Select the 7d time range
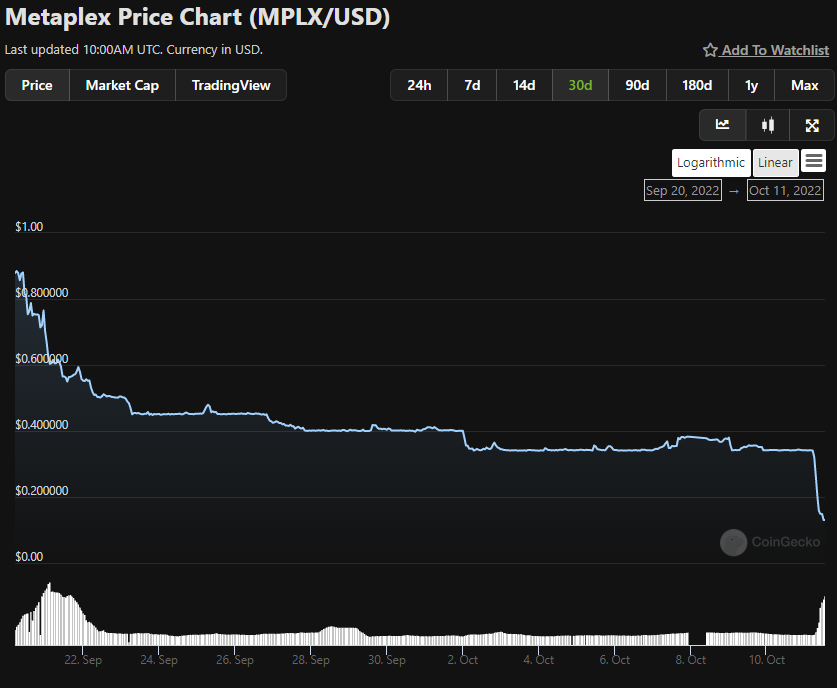The width and height of the screenshot is (837, 688). tap(472, 85)
